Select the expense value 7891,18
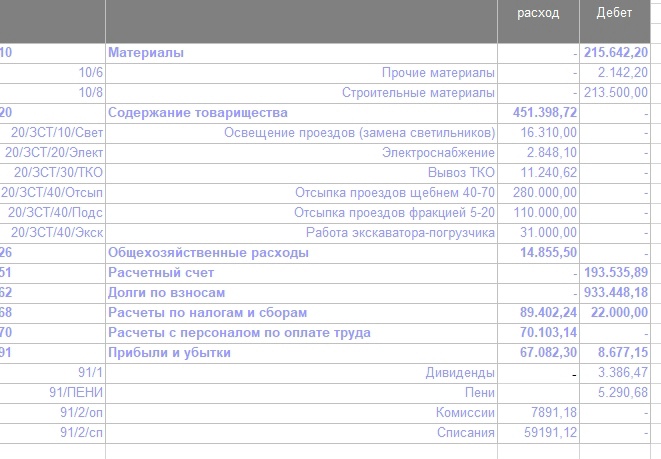Viewport: 661px width, 459px height. 554,413
